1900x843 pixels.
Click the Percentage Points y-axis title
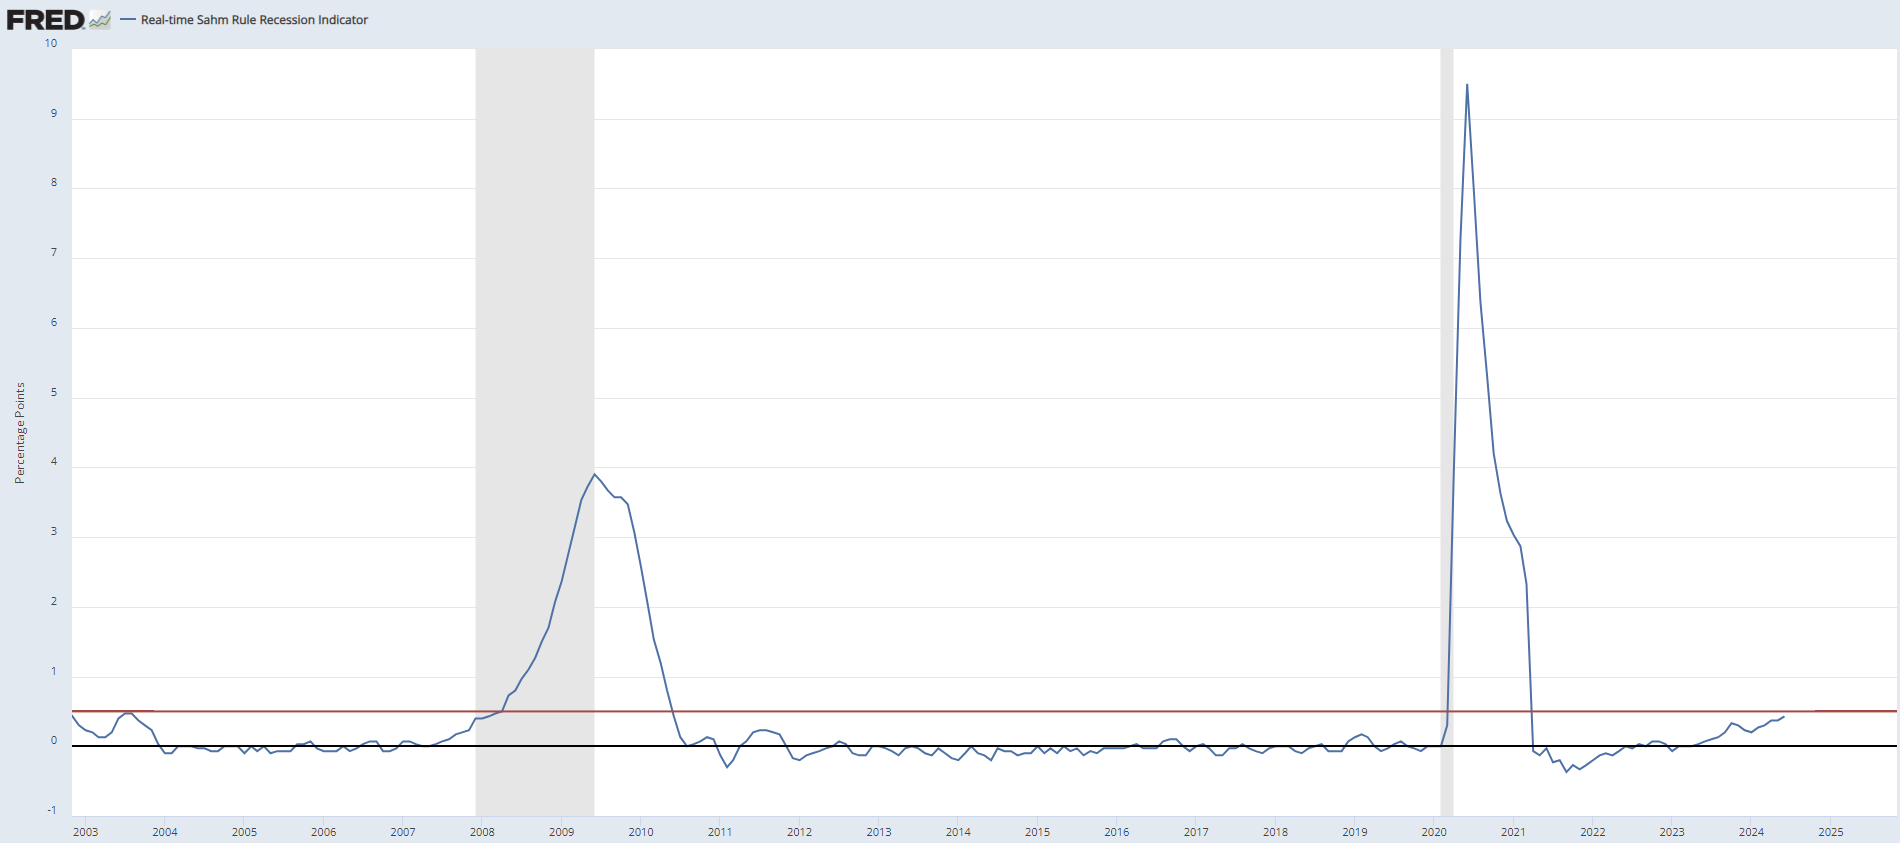[20, 433]
